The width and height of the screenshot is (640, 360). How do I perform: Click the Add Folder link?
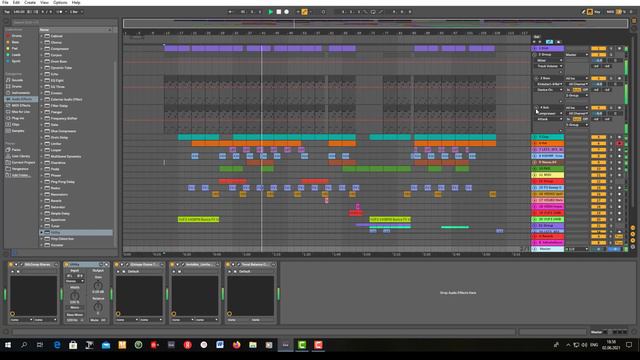[x=20, y=175]
